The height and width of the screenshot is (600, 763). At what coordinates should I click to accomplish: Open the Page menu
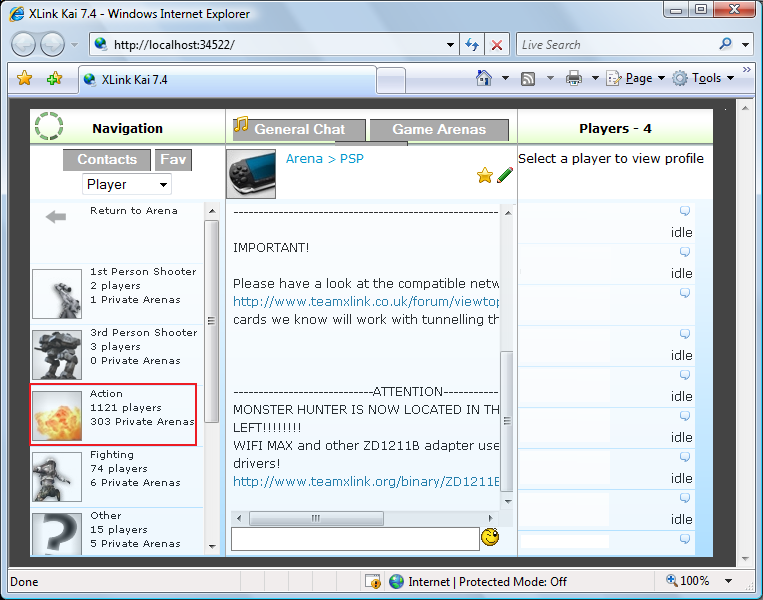click(x=636, y=78)
